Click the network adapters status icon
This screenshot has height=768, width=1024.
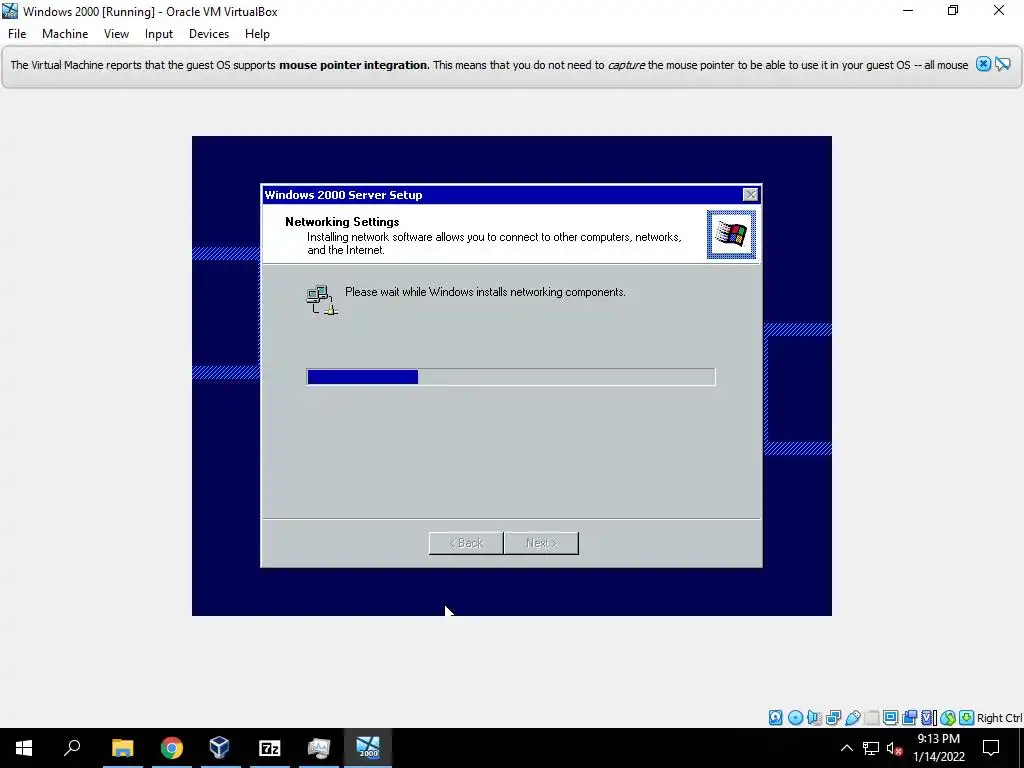coord(833,718)
